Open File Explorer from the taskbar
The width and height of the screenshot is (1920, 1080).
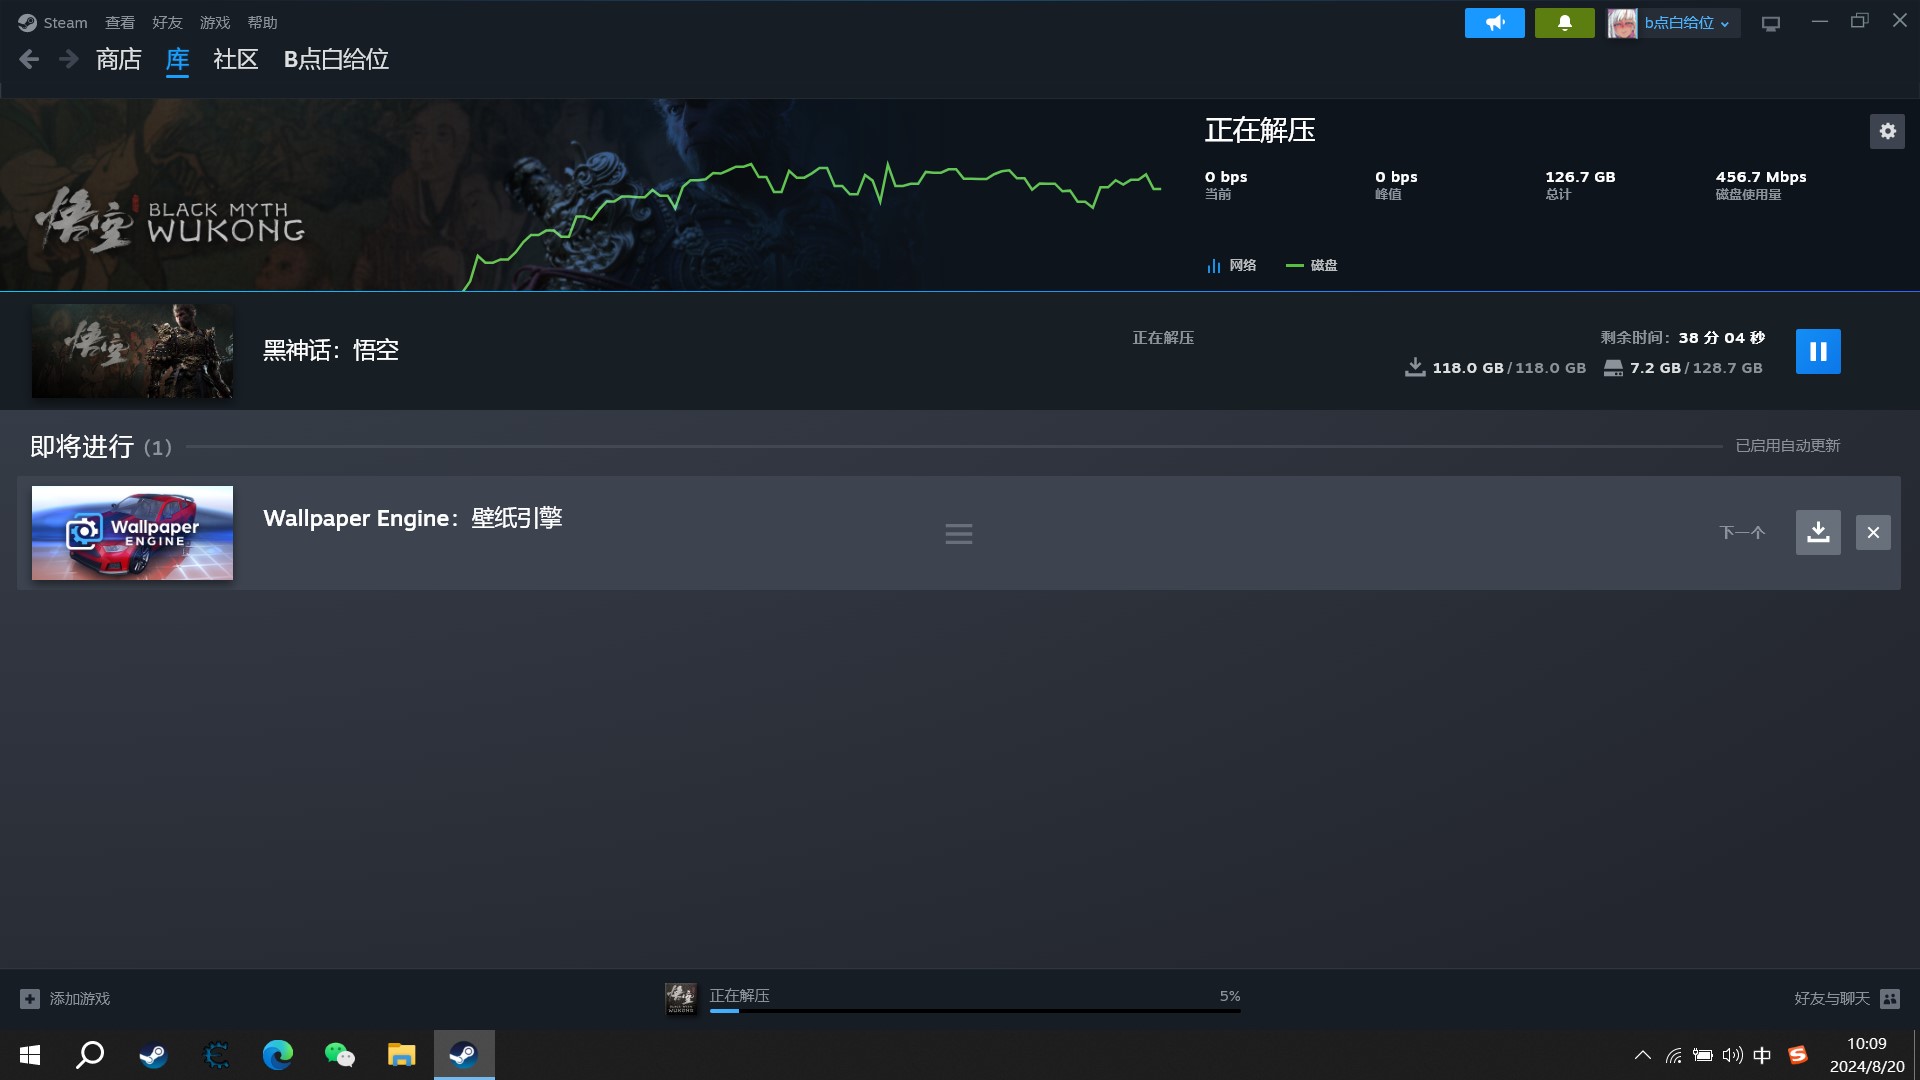click(402, 1055)
